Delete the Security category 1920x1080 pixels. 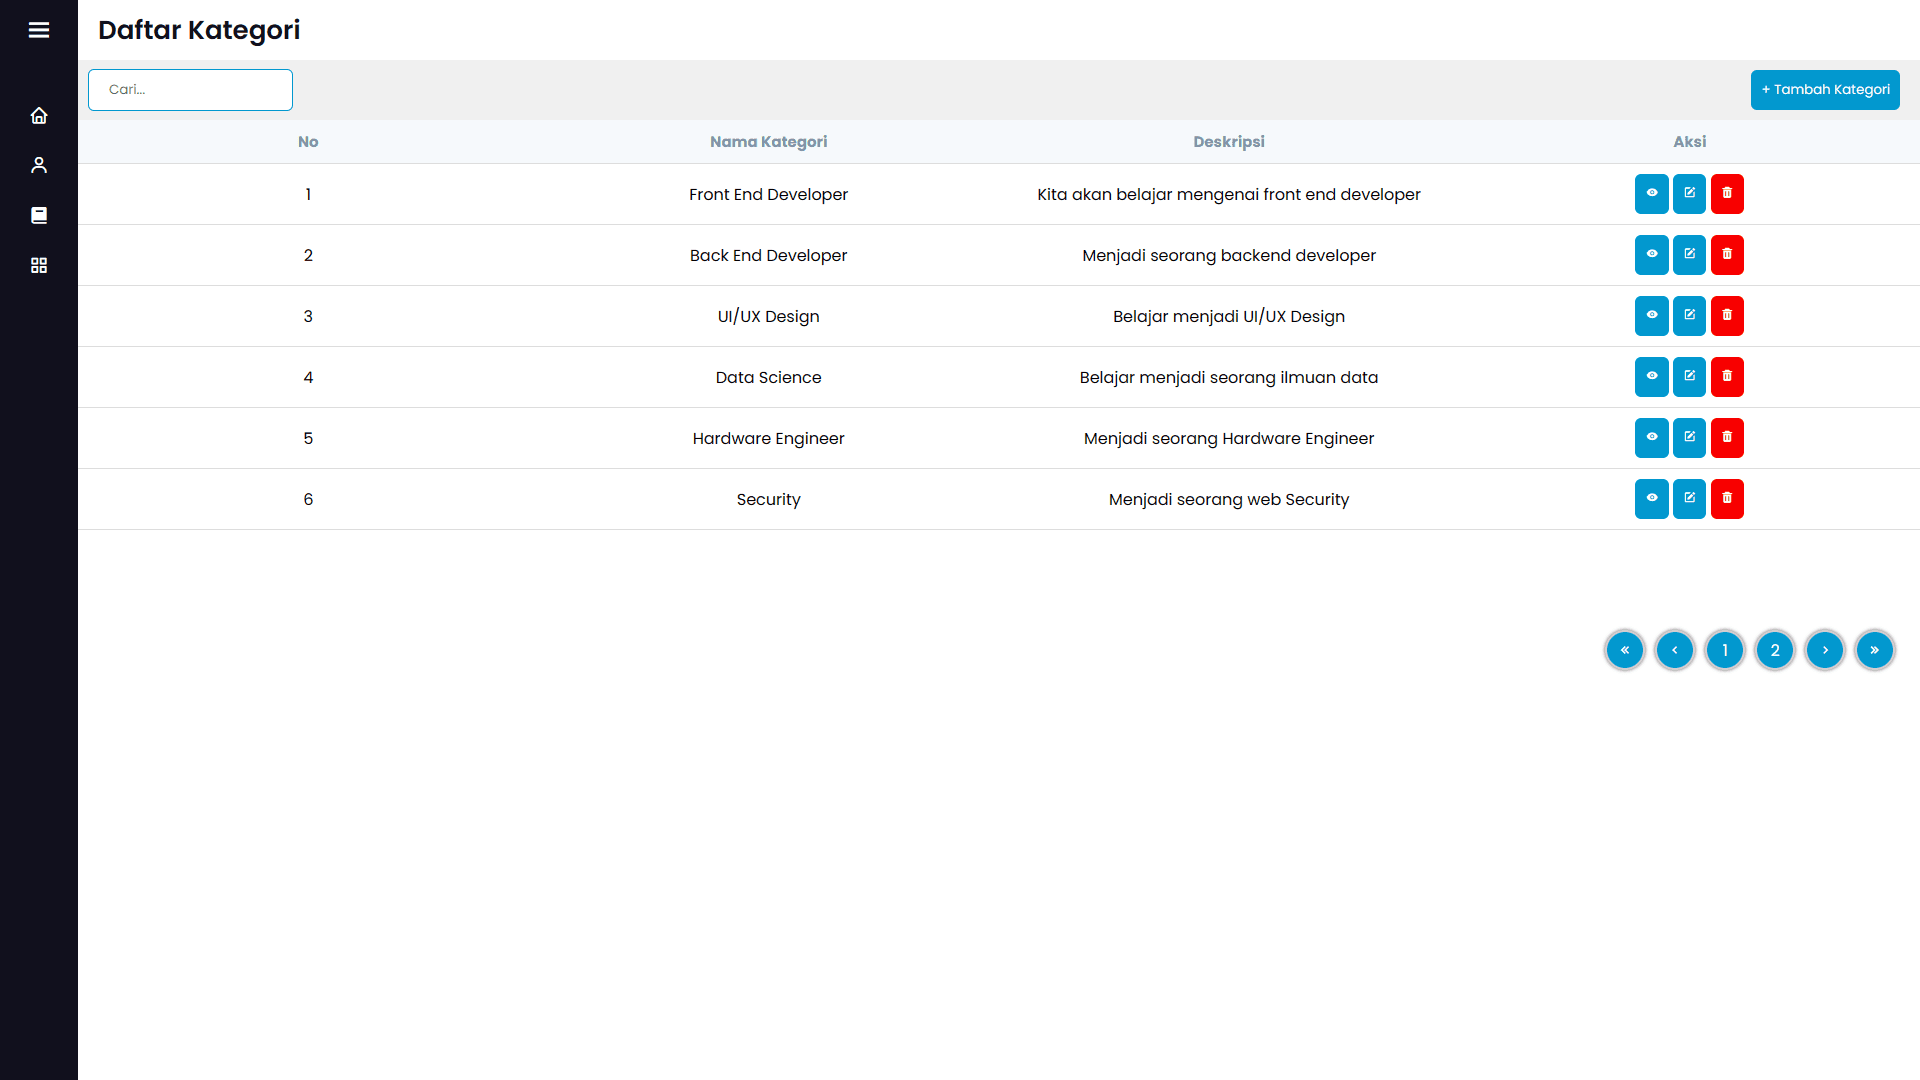click(1727, 499)
